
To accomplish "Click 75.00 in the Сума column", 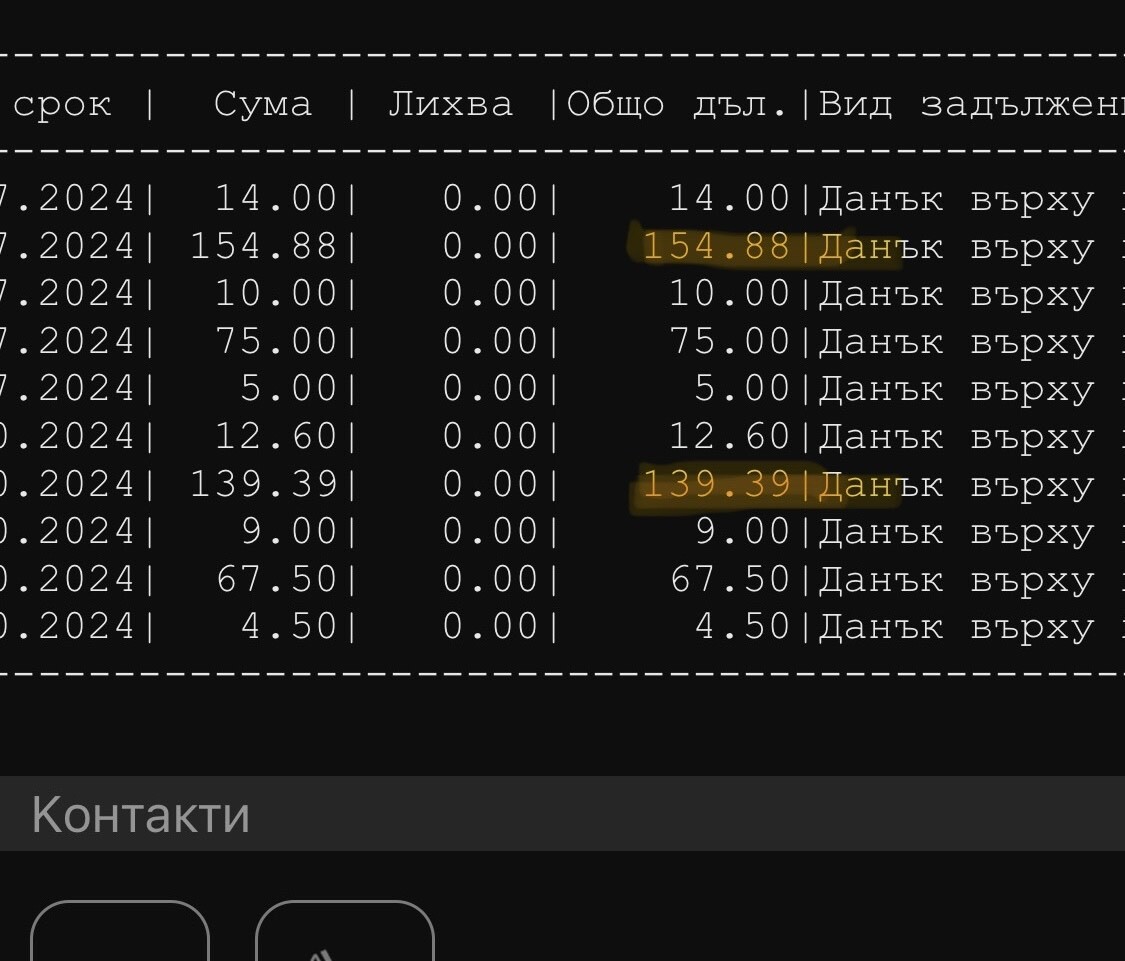I will click(276, 341).
